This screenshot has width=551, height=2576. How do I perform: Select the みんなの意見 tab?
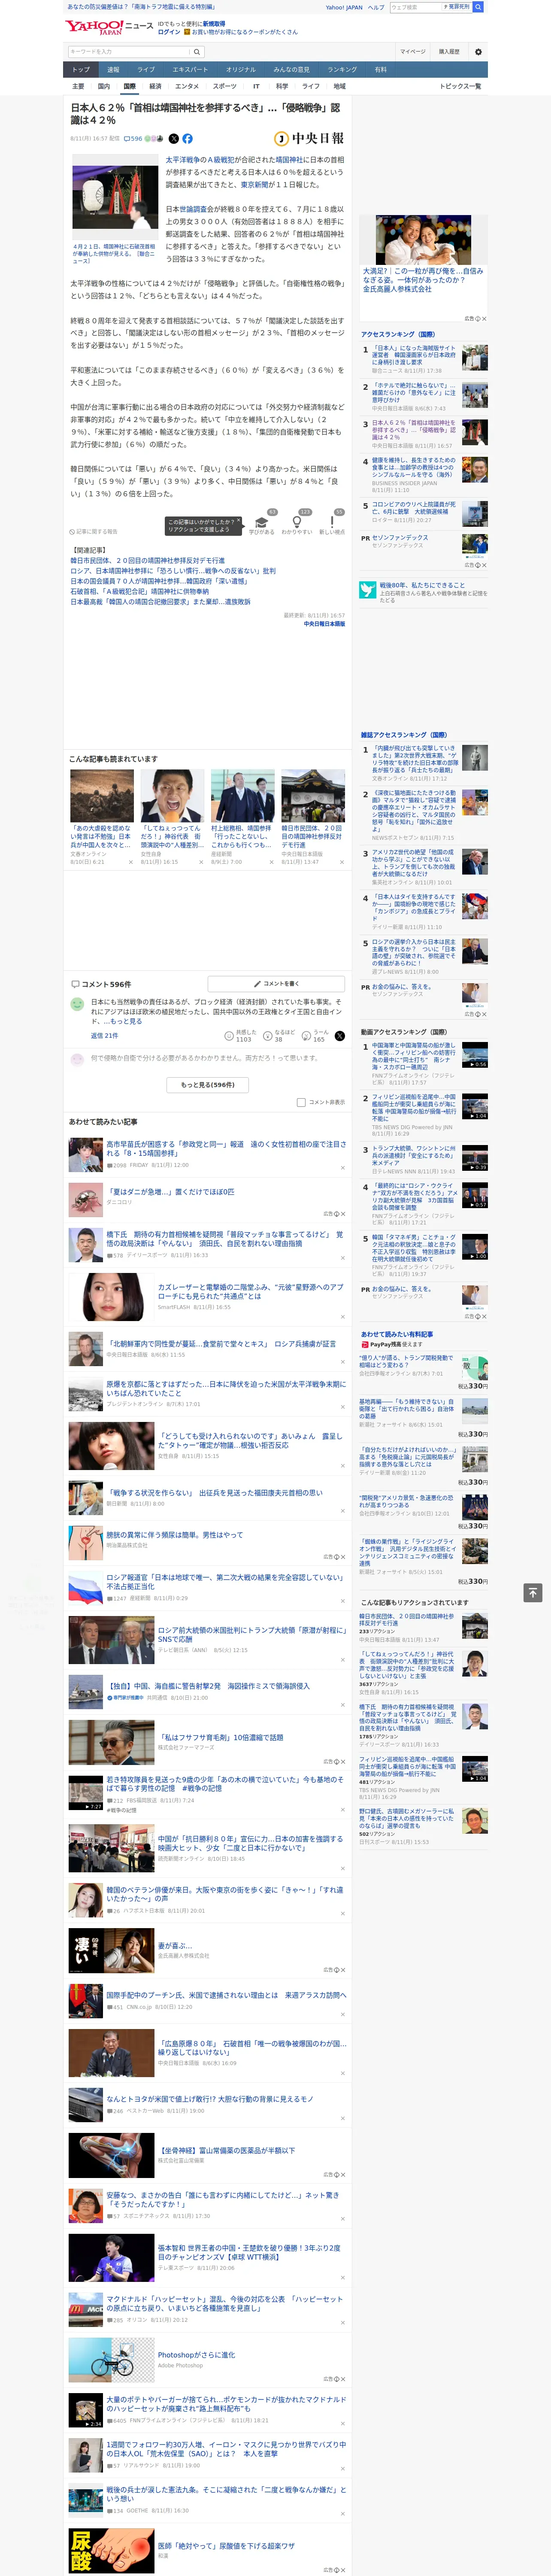[x=291, y=70]
